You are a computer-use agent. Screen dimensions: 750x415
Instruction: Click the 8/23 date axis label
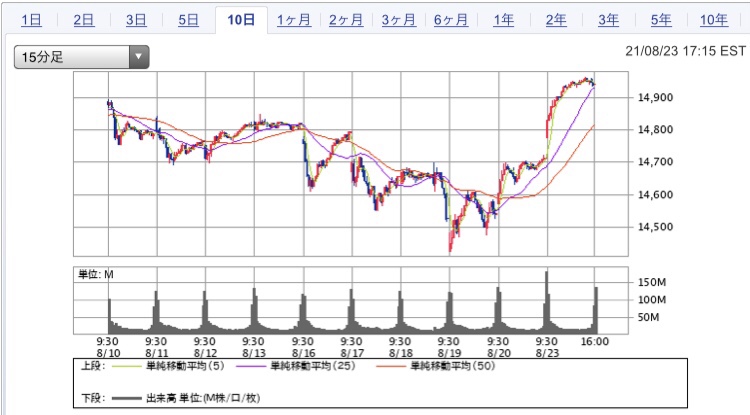click(547, 353)
